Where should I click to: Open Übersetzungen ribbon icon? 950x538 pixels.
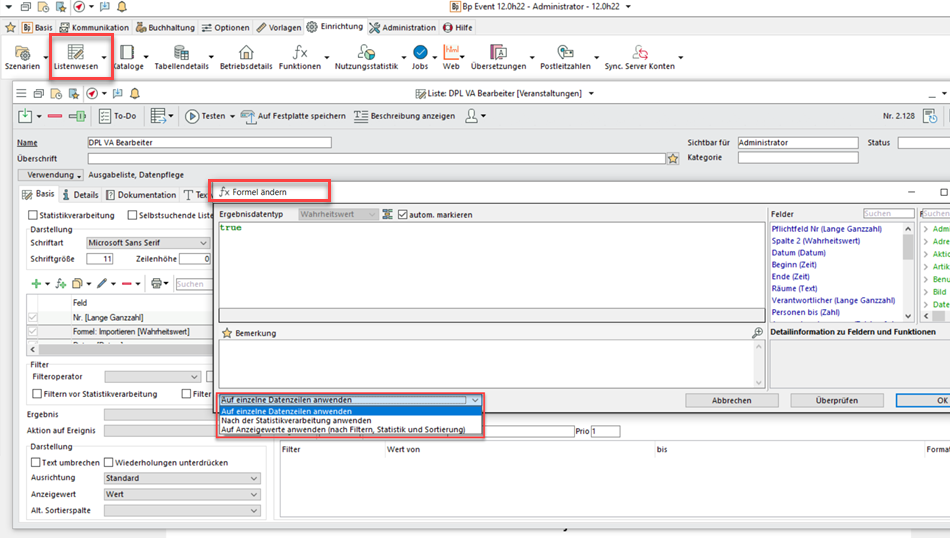coord(498,57)
